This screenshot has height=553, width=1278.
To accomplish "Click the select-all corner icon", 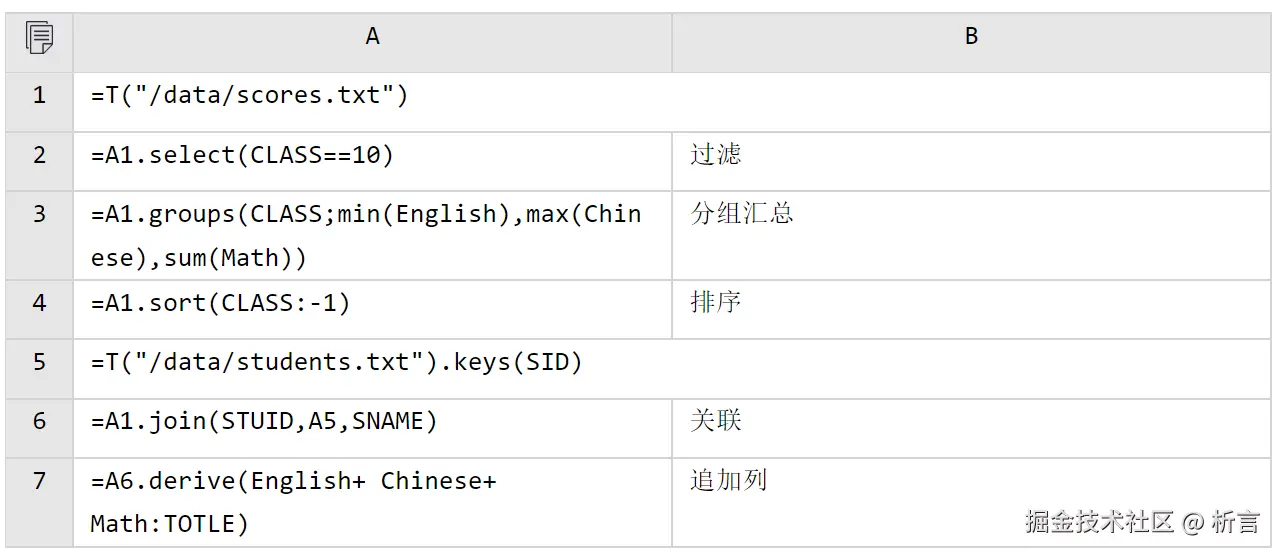I will pyautogui.click(x=39, y=38).
